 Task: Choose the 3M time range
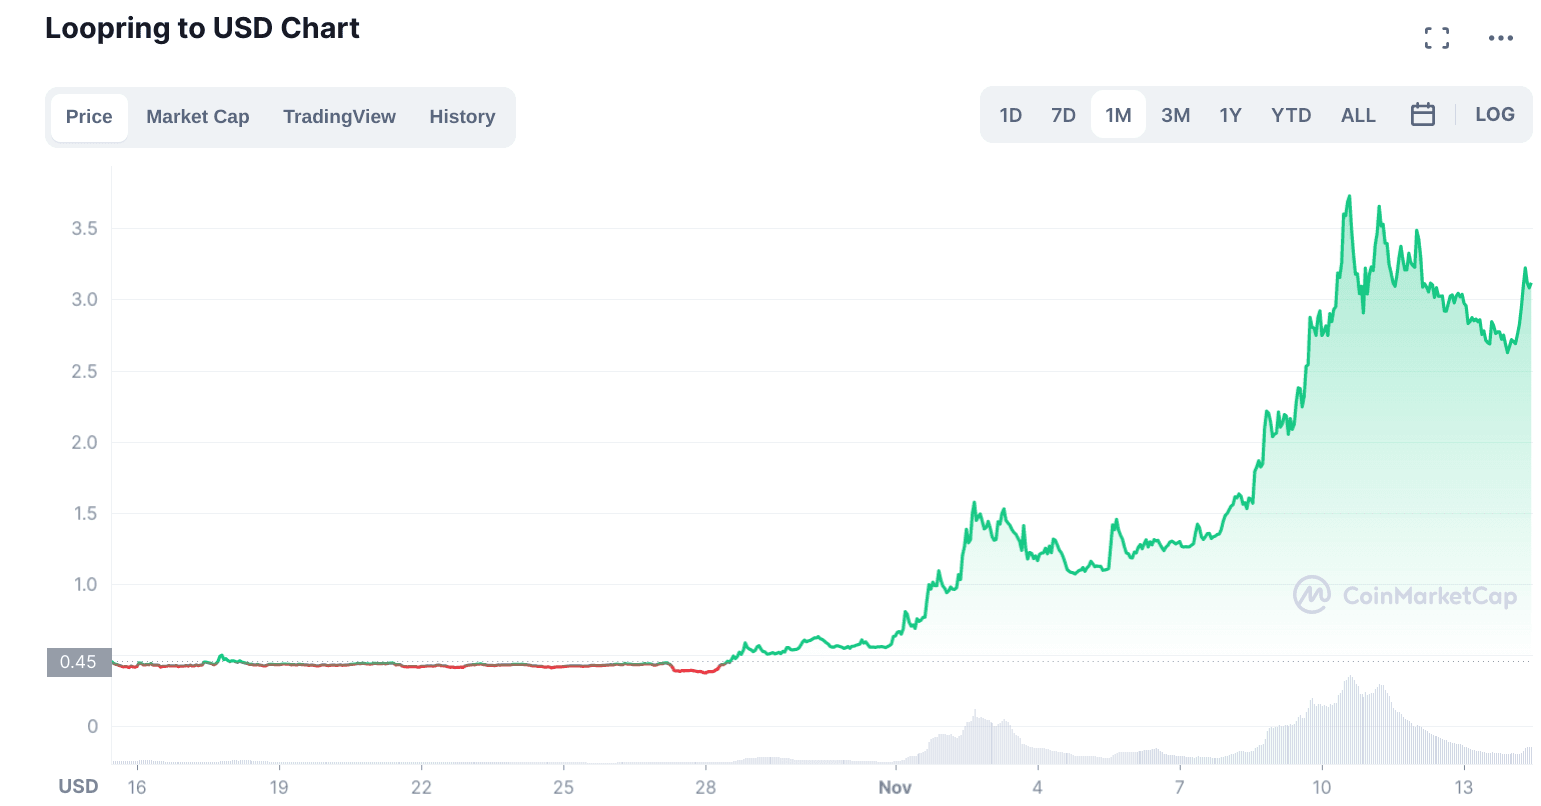pyautogui.click(x=1175, y=115)
